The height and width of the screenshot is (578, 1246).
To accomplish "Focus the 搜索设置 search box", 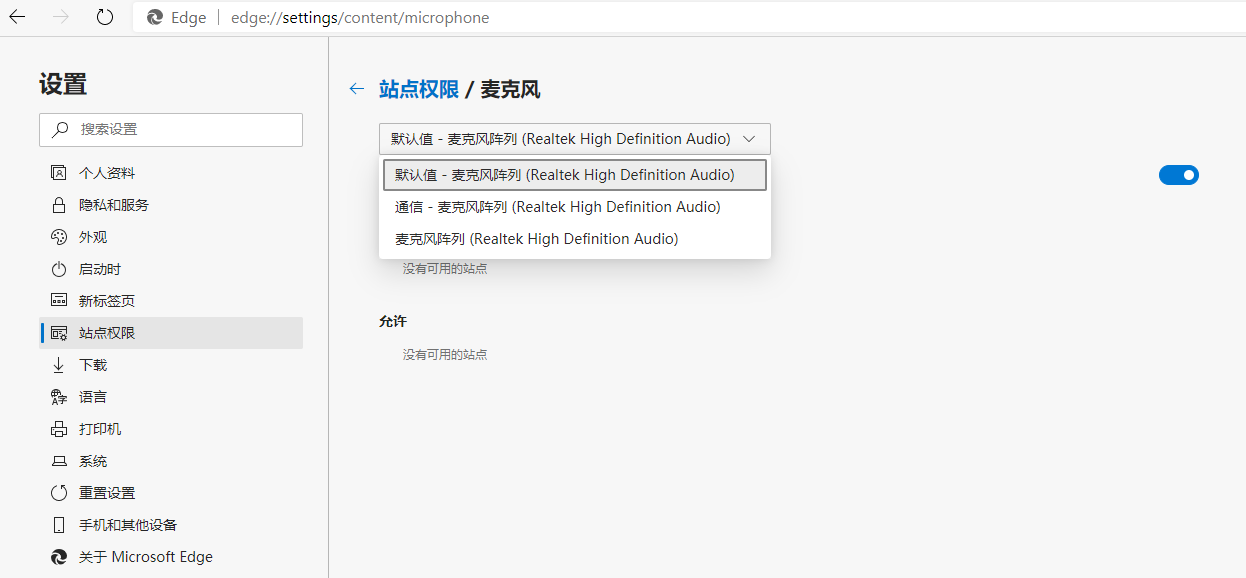I will 171,129.
